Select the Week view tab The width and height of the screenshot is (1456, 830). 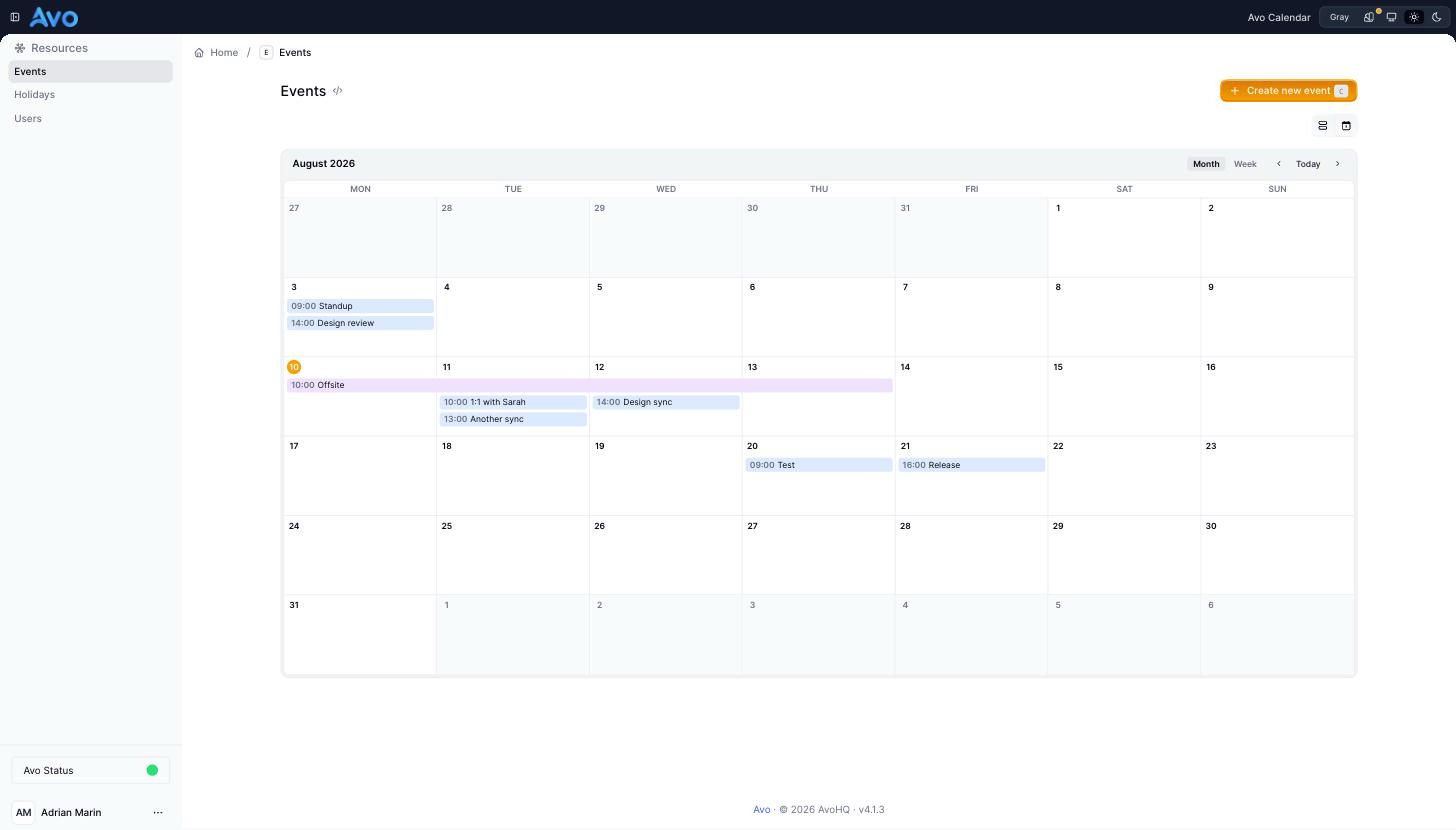click(1245, 164)
